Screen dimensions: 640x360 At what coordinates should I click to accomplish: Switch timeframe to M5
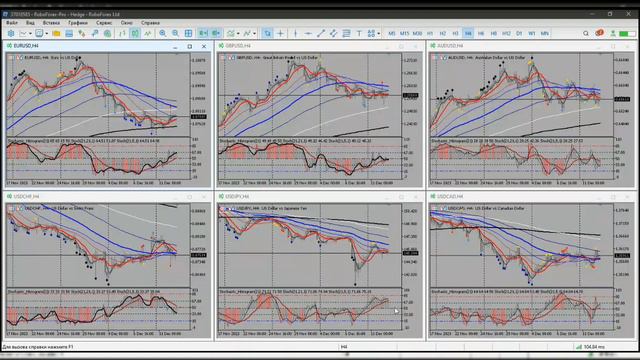pos(392,33)
